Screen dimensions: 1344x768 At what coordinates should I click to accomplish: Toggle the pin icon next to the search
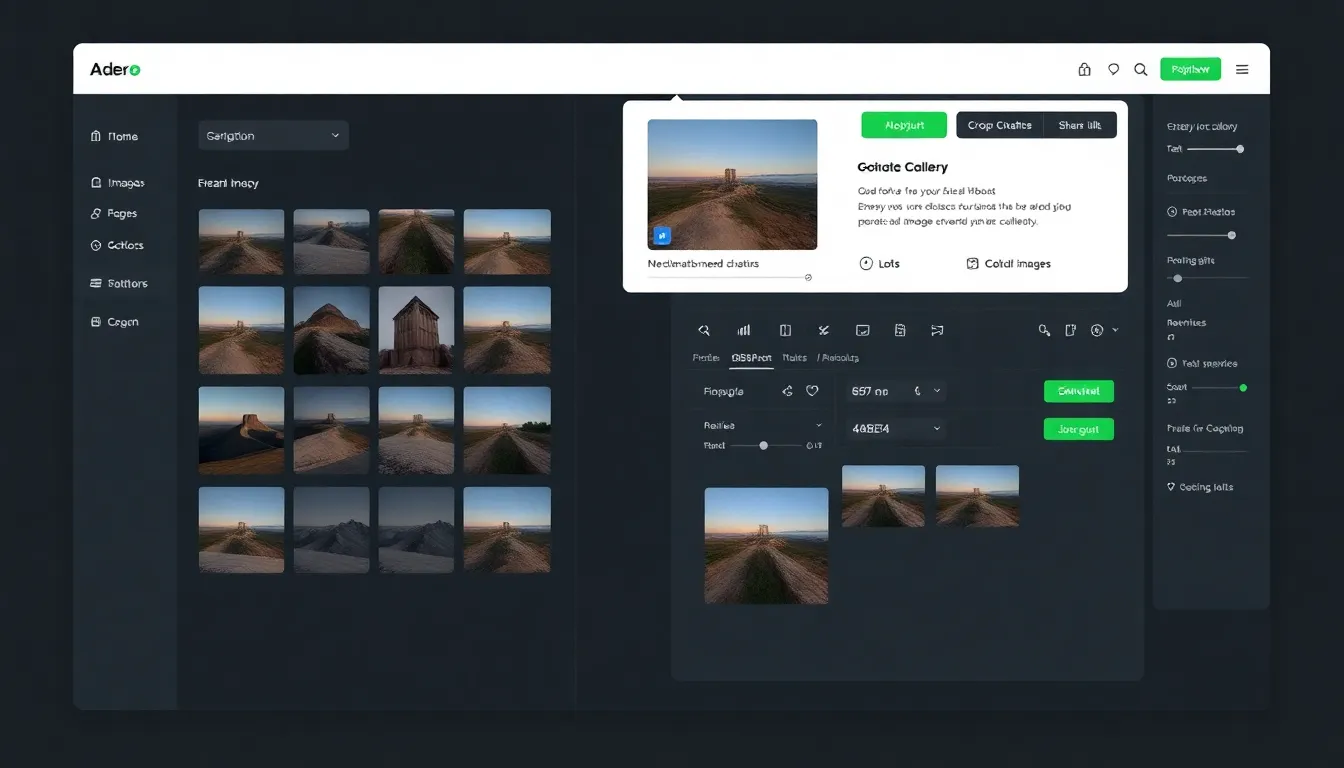1113,69
